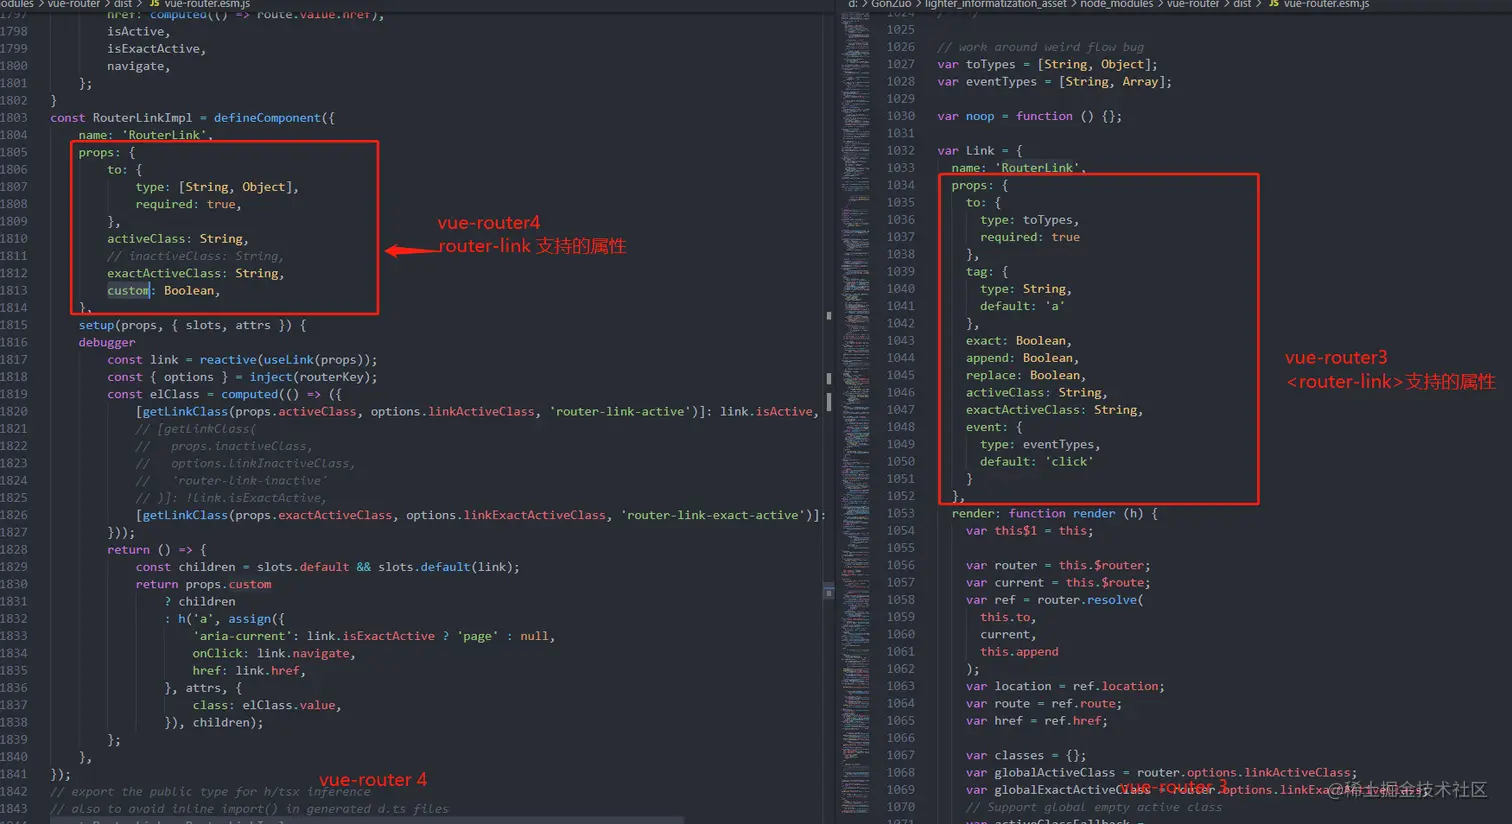Place cursor on defineComponent call

267,118
